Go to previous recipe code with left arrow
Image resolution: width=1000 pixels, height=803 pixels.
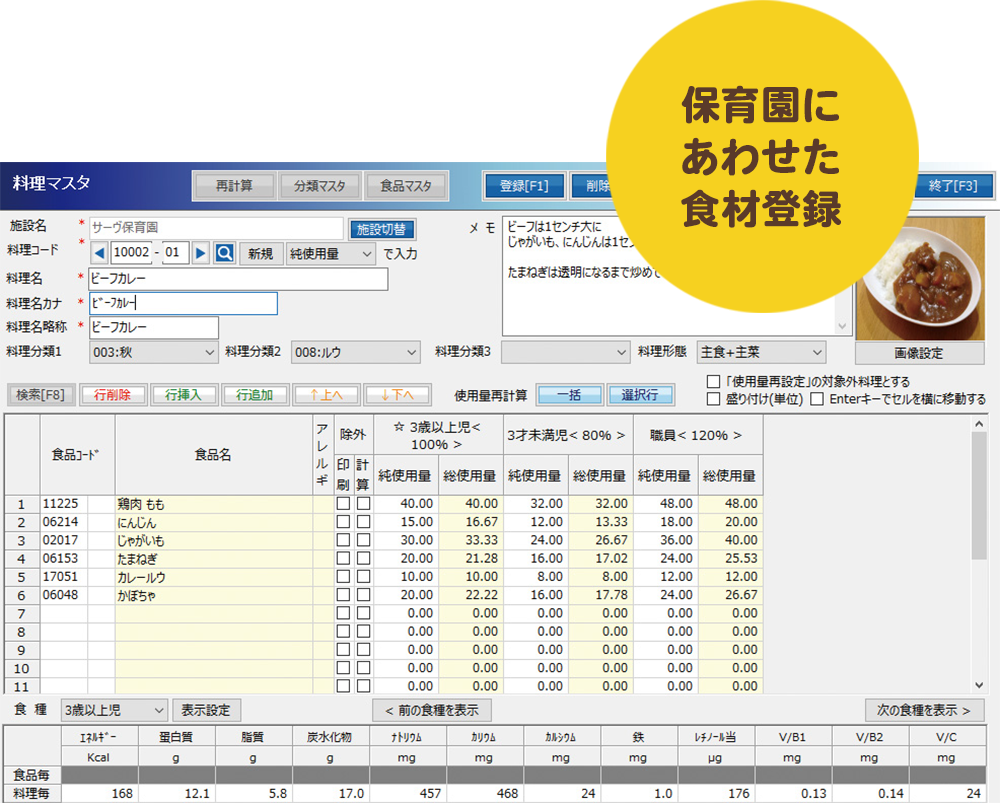coord(99,254)
